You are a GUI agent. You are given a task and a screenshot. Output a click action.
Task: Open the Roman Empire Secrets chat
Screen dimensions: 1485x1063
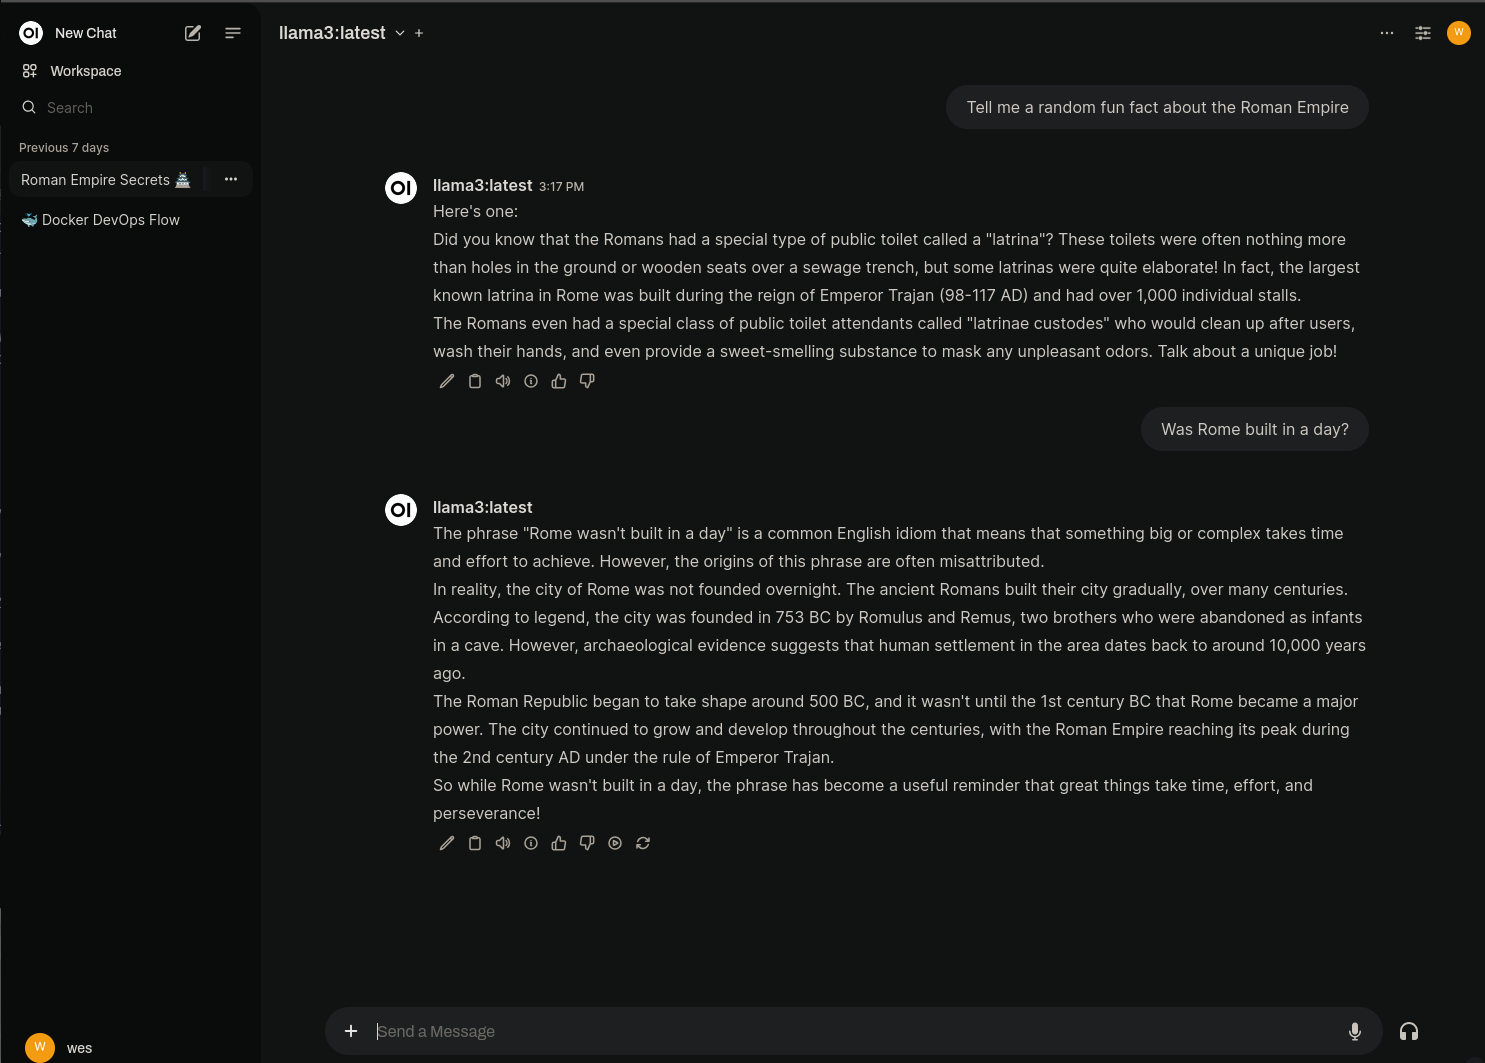(x=105, y=180)
